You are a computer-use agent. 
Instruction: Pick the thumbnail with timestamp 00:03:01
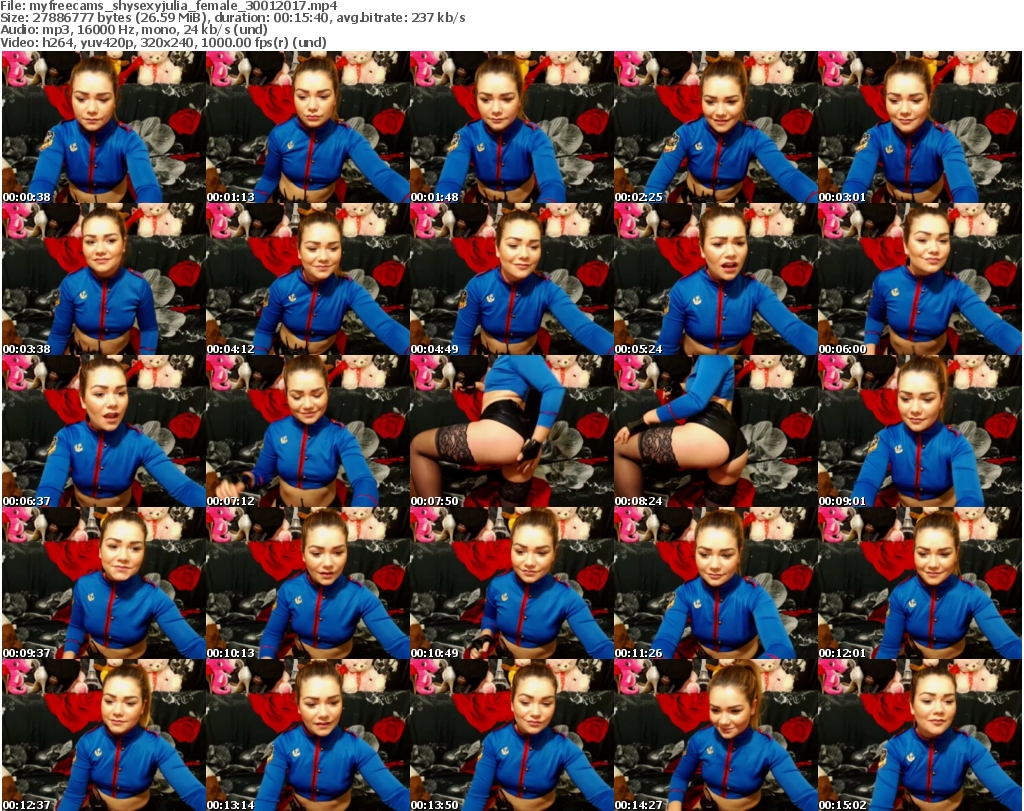pos(920,127)
